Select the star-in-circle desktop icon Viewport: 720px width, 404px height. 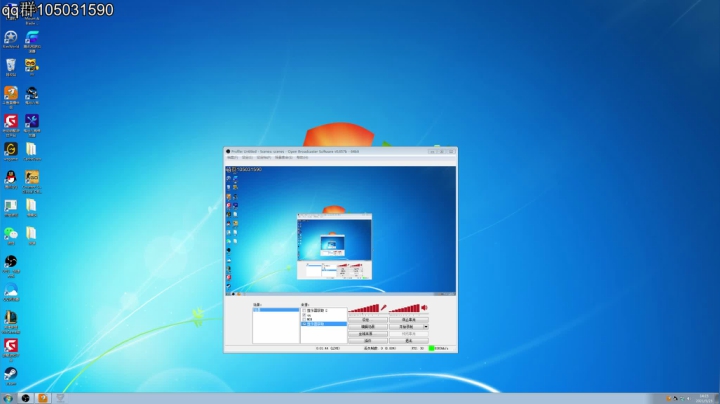pyautogui.click(x=11, y=37)
